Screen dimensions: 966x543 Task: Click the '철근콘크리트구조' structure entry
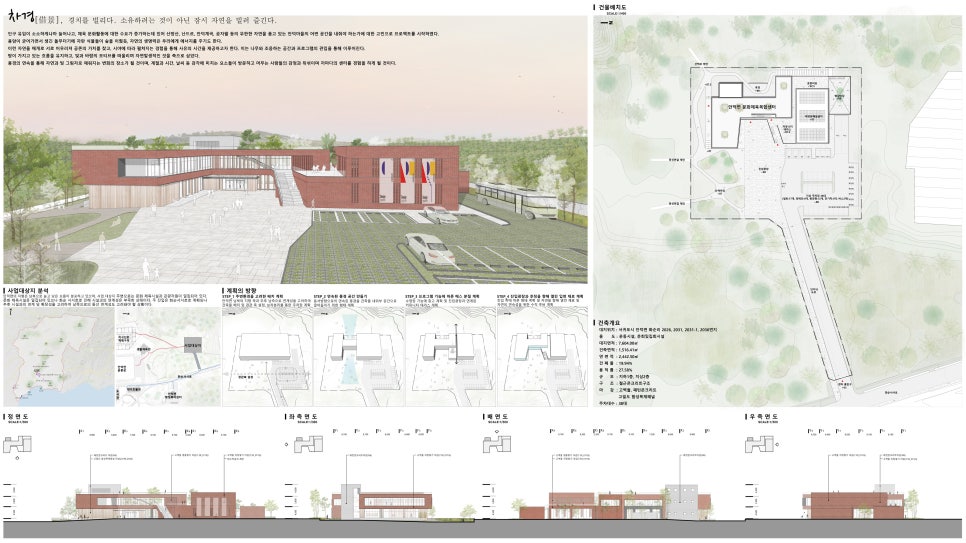pos(634,383)
